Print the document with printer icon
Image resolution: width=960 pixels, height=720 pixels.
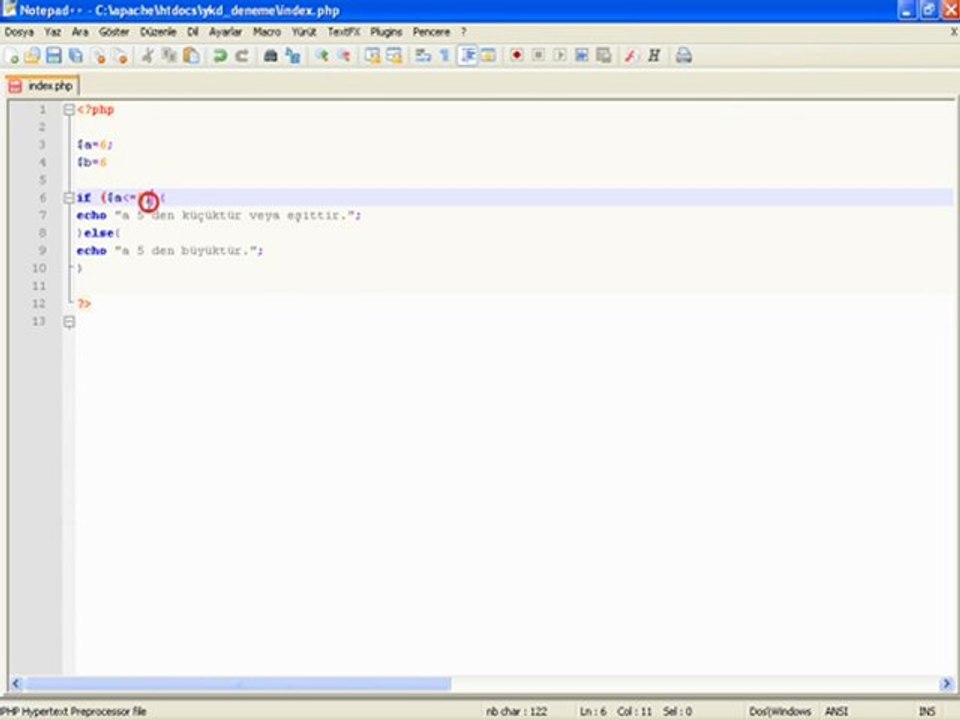click(x=683, y=56)
